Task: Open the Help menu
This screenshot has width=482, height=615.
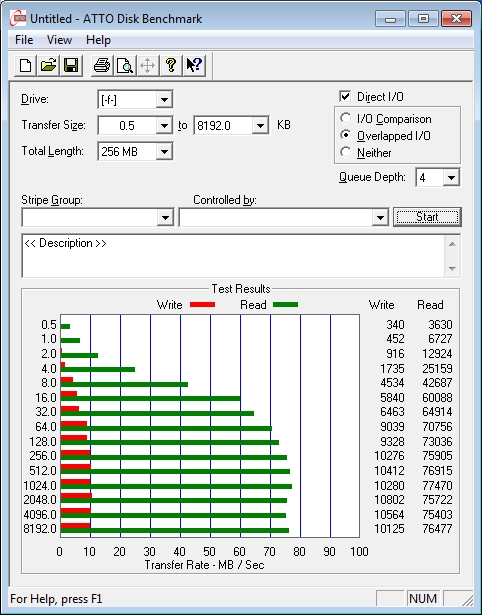Action: tap(98, 40)
